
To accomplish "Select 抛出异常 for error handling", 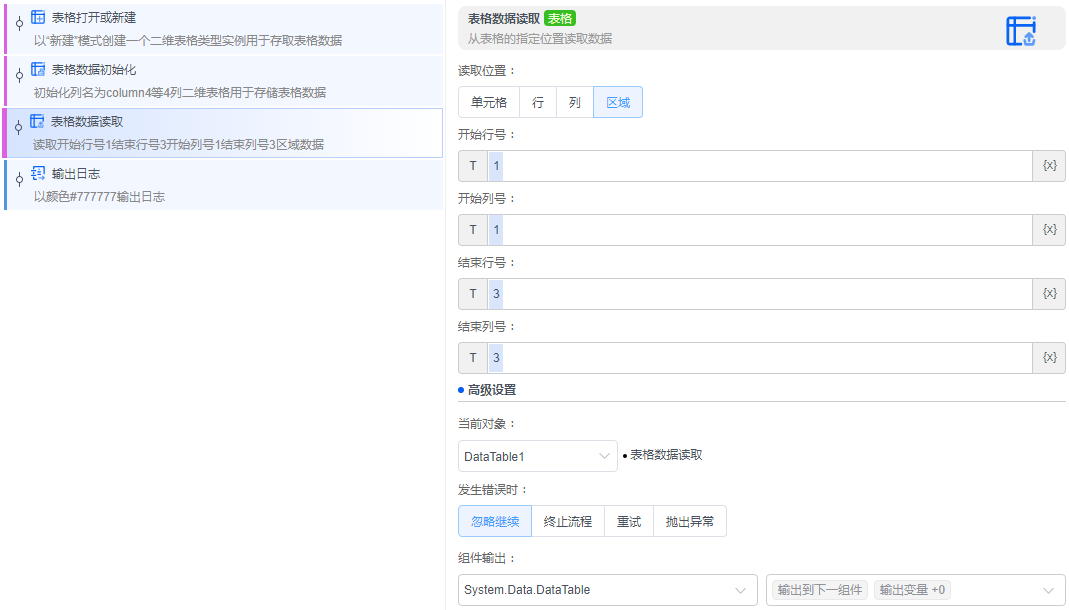I will click(x=690, y=521).
